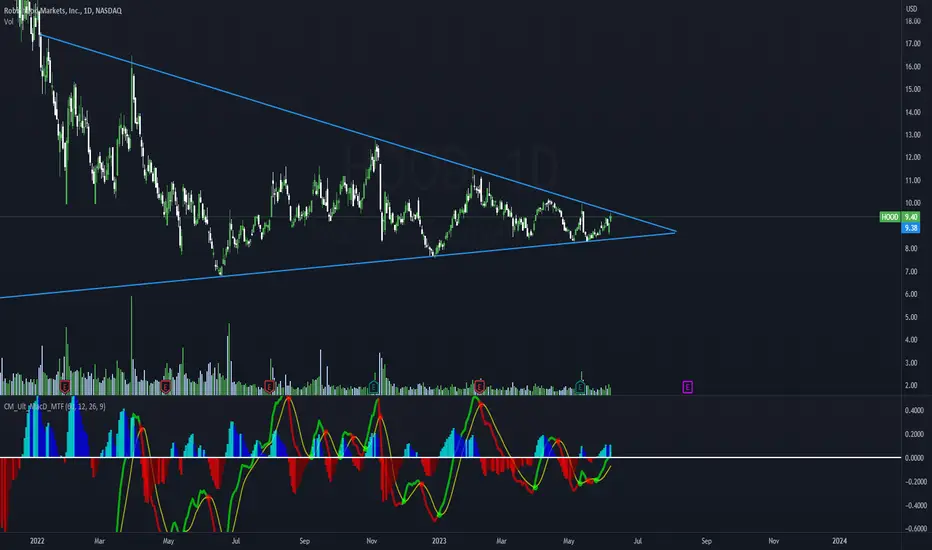Viewport: 932px width, 550px height.
Task: Click the green HOOD symbol price tag
Action: [x=890, y=217]
